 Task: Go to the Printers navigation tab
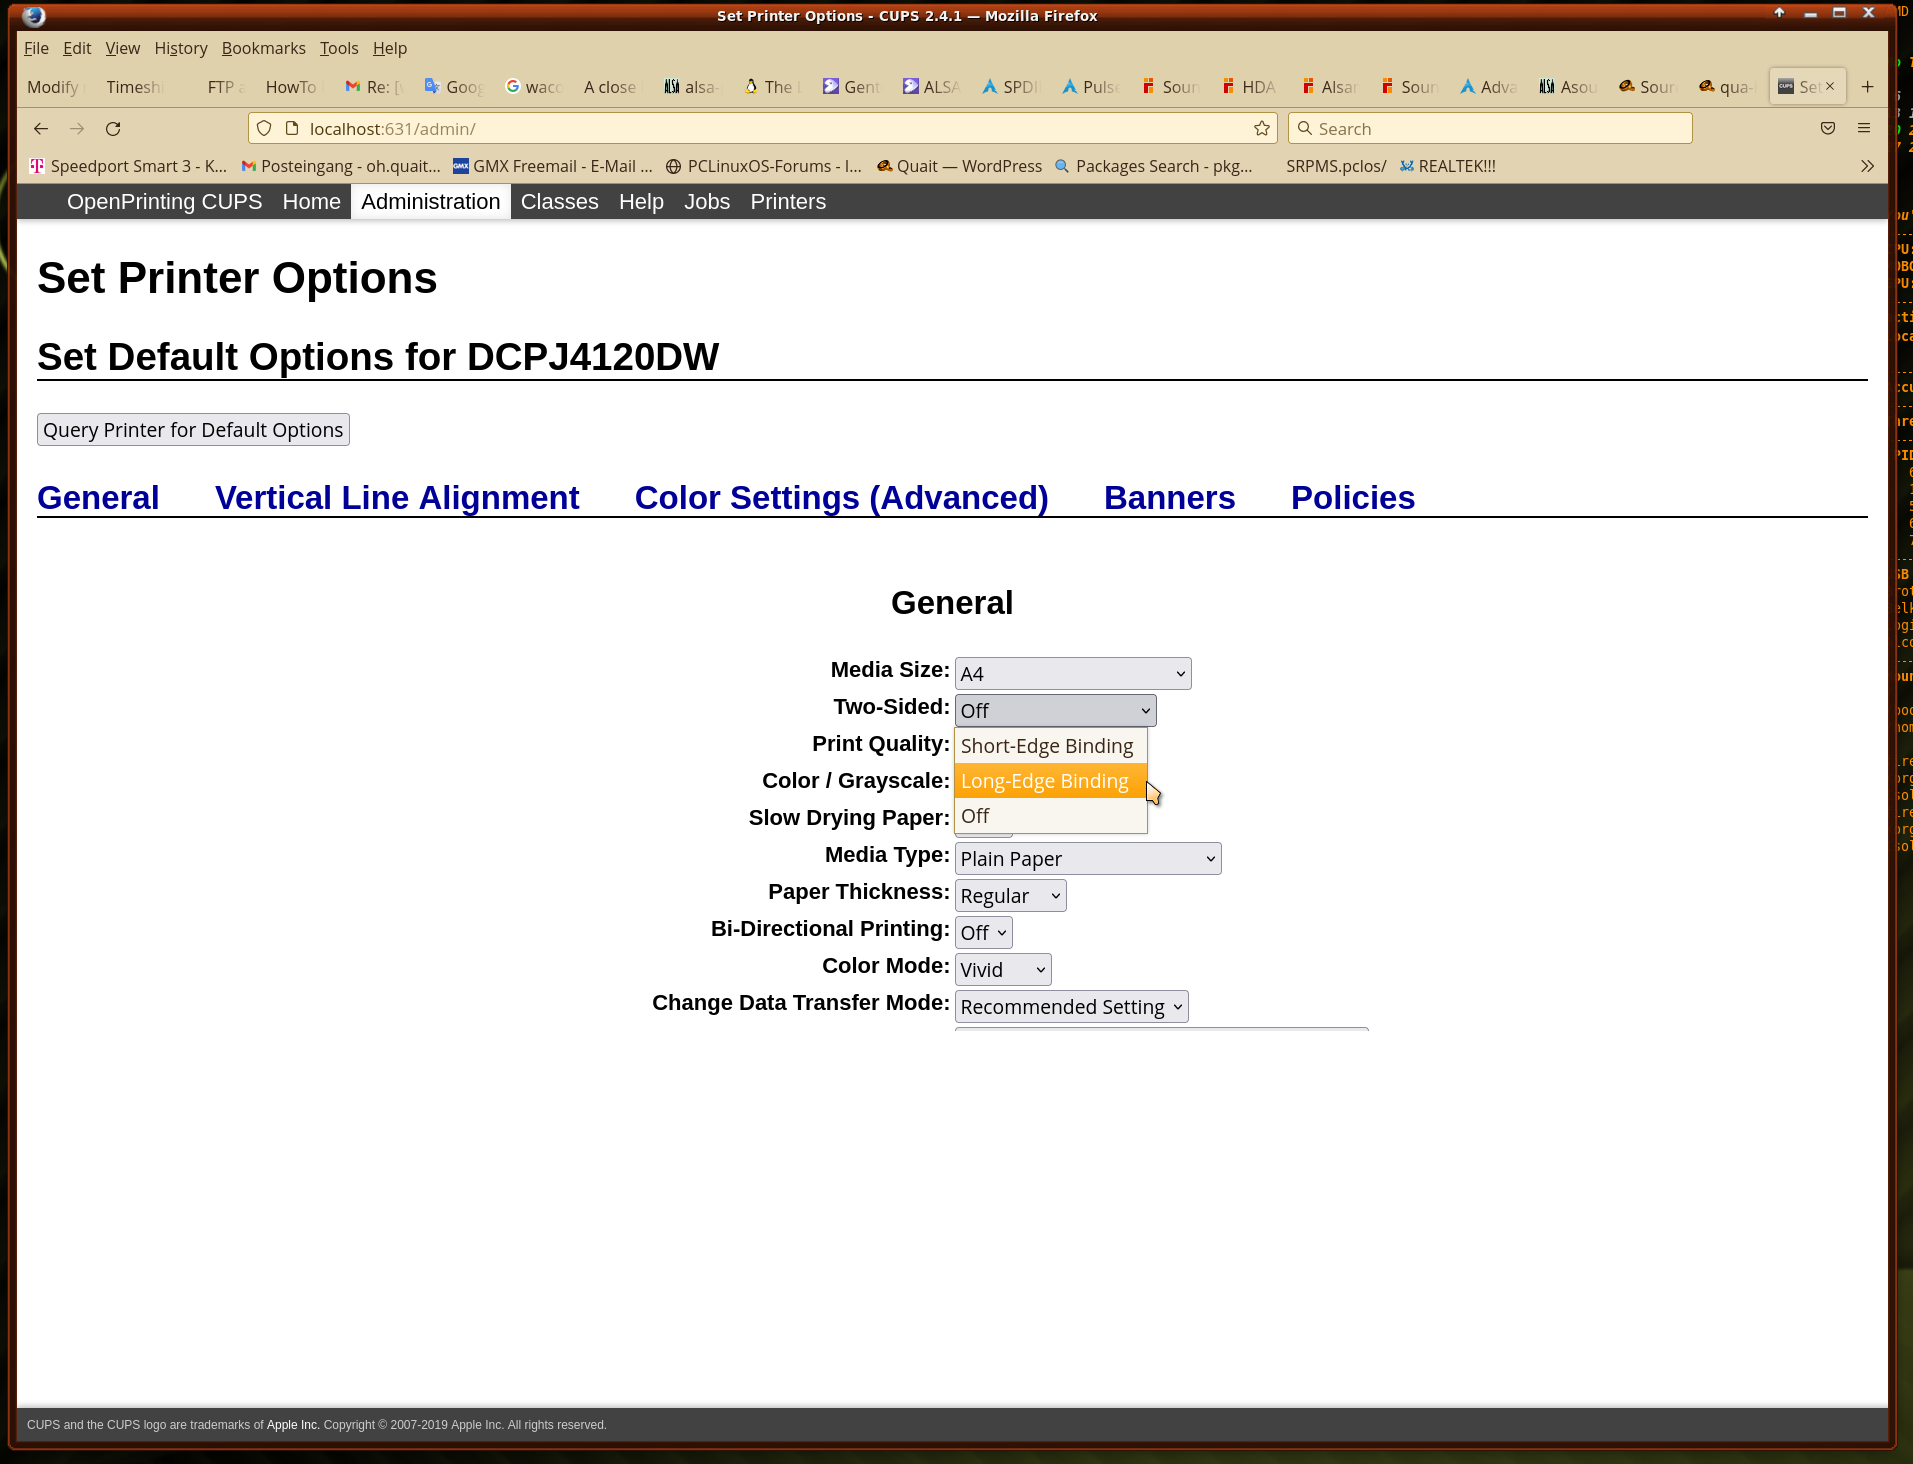click(x=787, y=202)
